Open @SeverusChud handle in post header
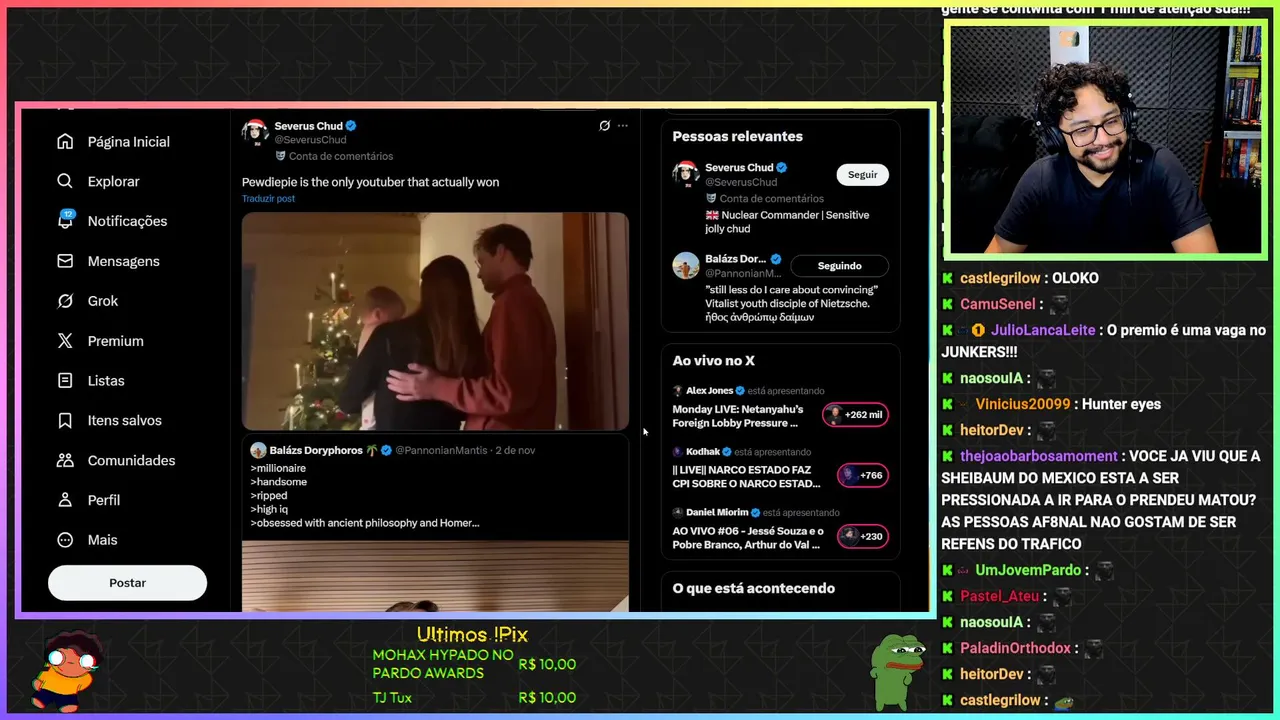The image size is (1280, 720). 310,140
